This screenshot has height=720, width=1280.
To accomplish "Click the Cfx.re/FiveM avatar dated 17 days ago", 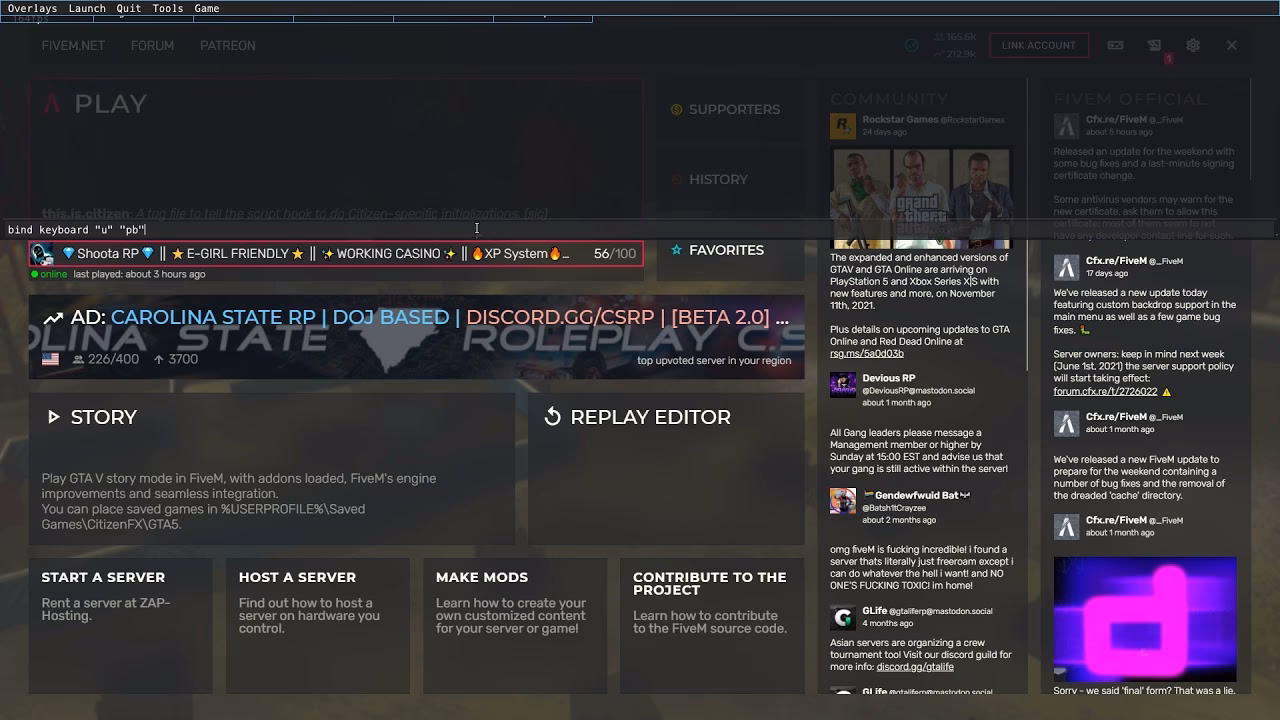I will click(x=1067, y=267).
